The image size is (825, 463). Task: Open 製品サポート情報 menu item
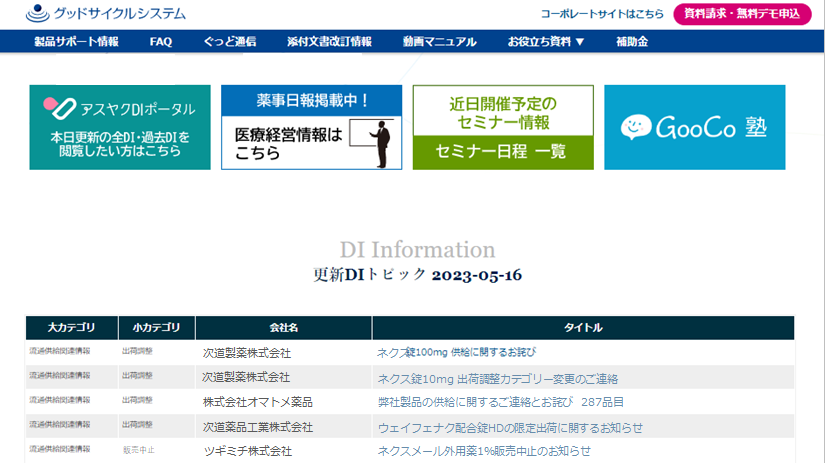tap(76, 42)
